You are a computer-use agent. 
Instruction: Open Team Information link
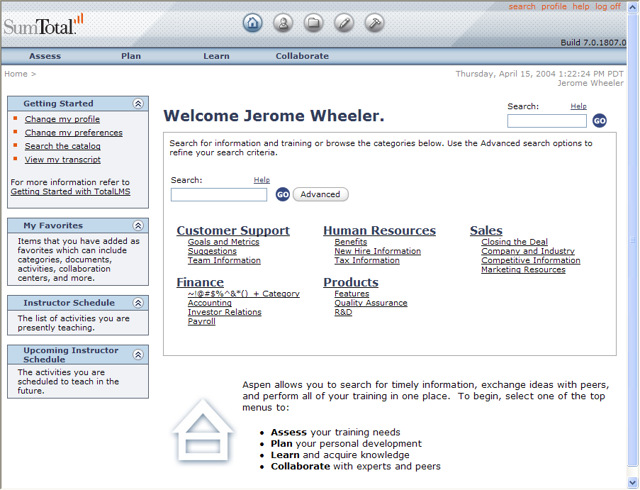[x=224, y=261]
